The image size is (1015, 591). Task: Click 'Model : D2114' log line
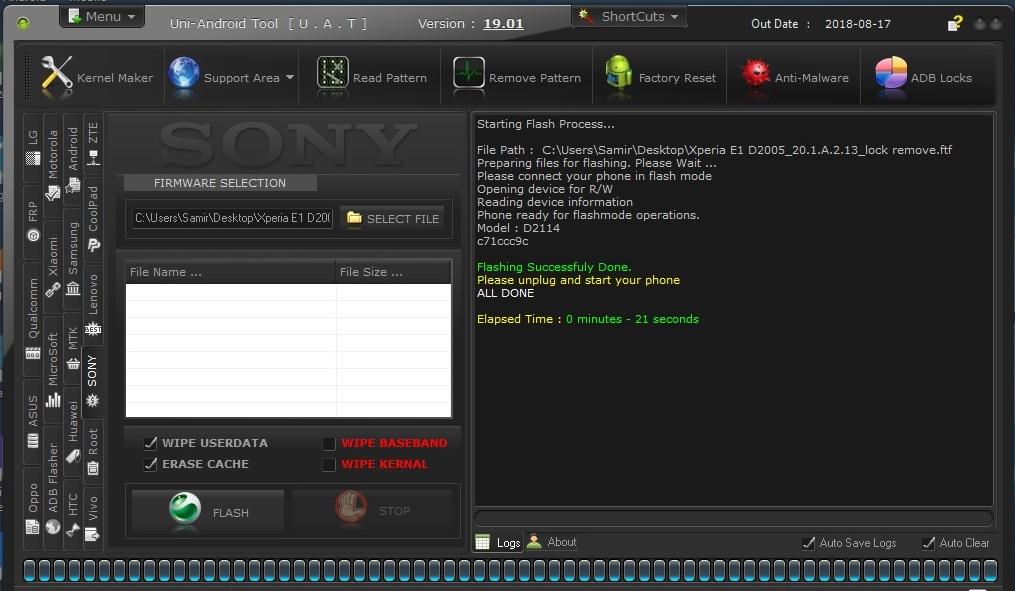519,228
